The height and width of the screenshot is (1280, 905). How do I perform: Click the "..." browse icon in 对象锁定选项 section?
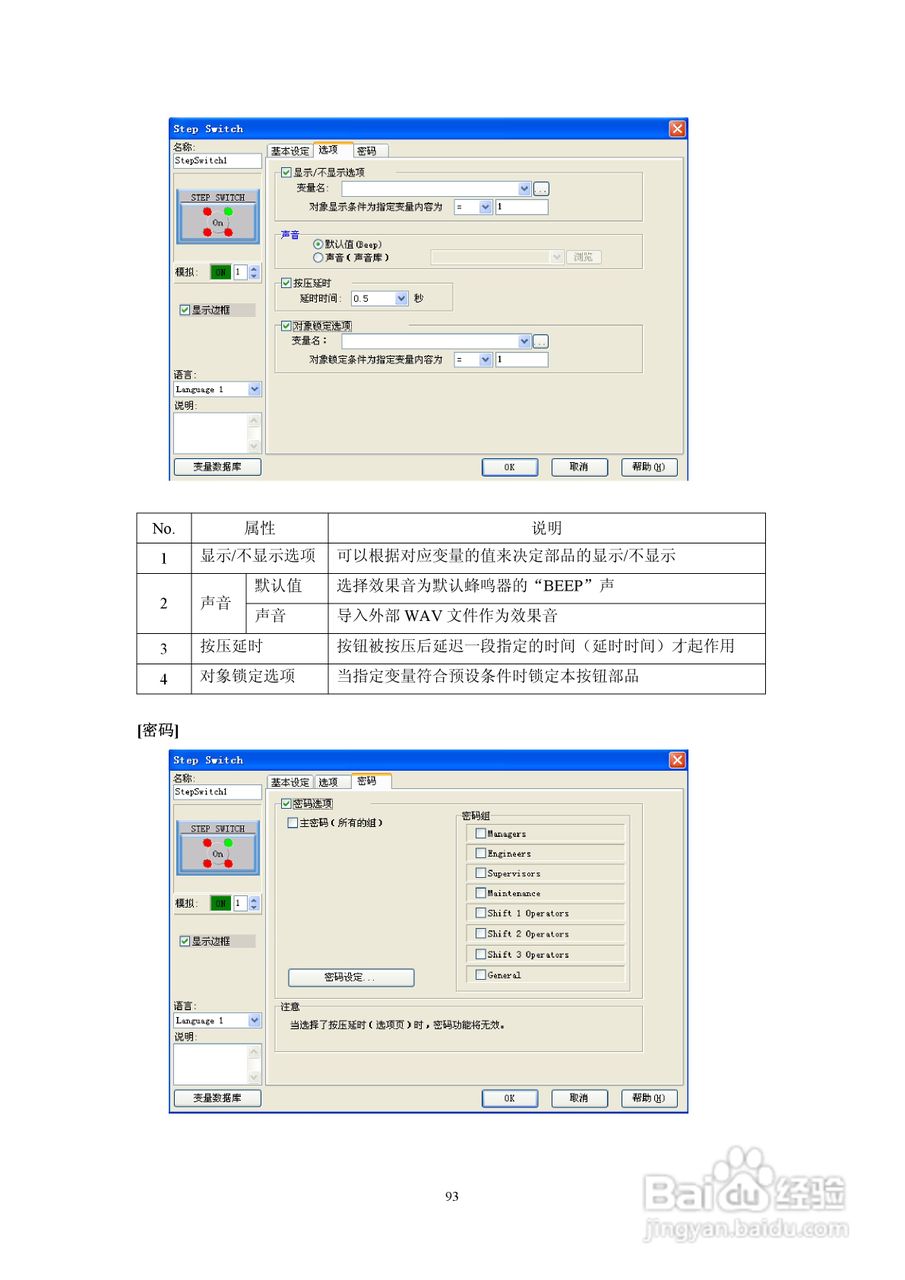[539, 341]
